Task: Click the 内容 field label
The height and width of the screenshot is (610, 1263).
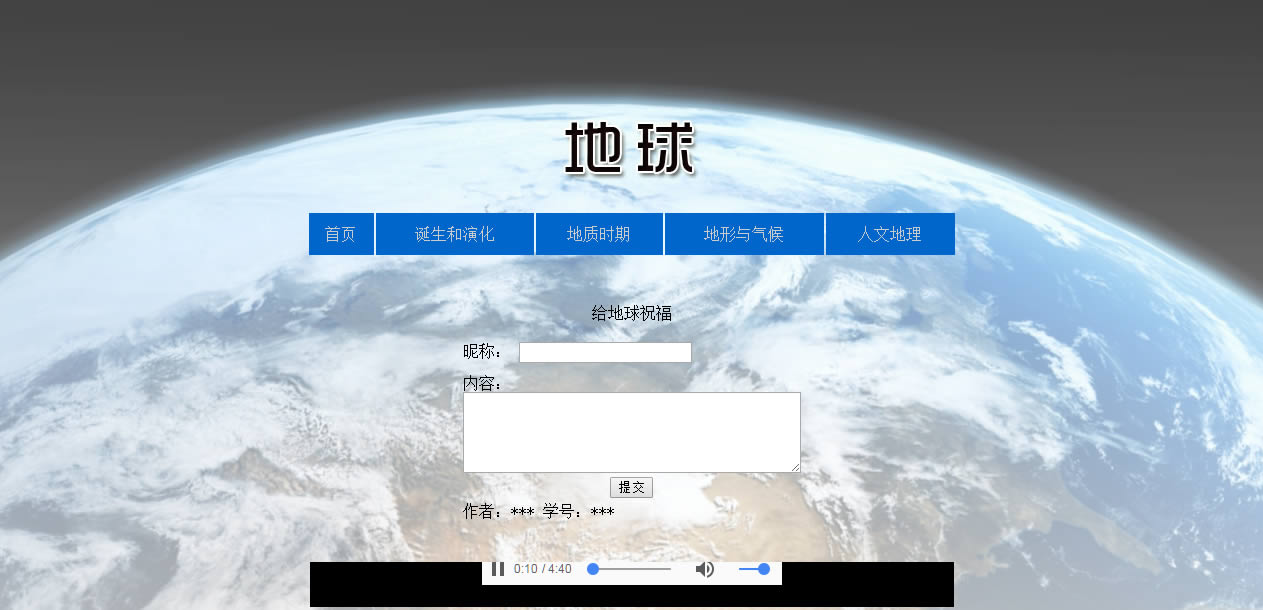Action: click(x=482, y=384)
